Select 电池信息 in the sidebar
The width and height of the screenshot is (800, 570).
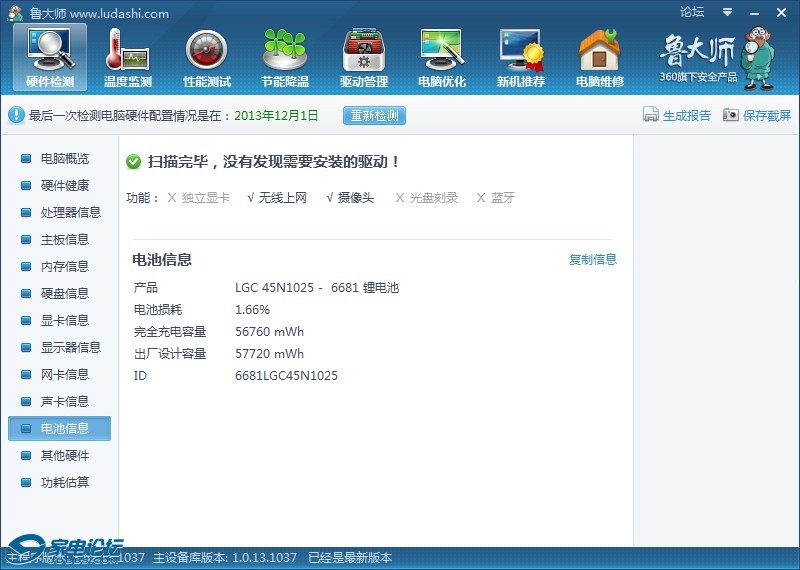click(x=59, y=429)
